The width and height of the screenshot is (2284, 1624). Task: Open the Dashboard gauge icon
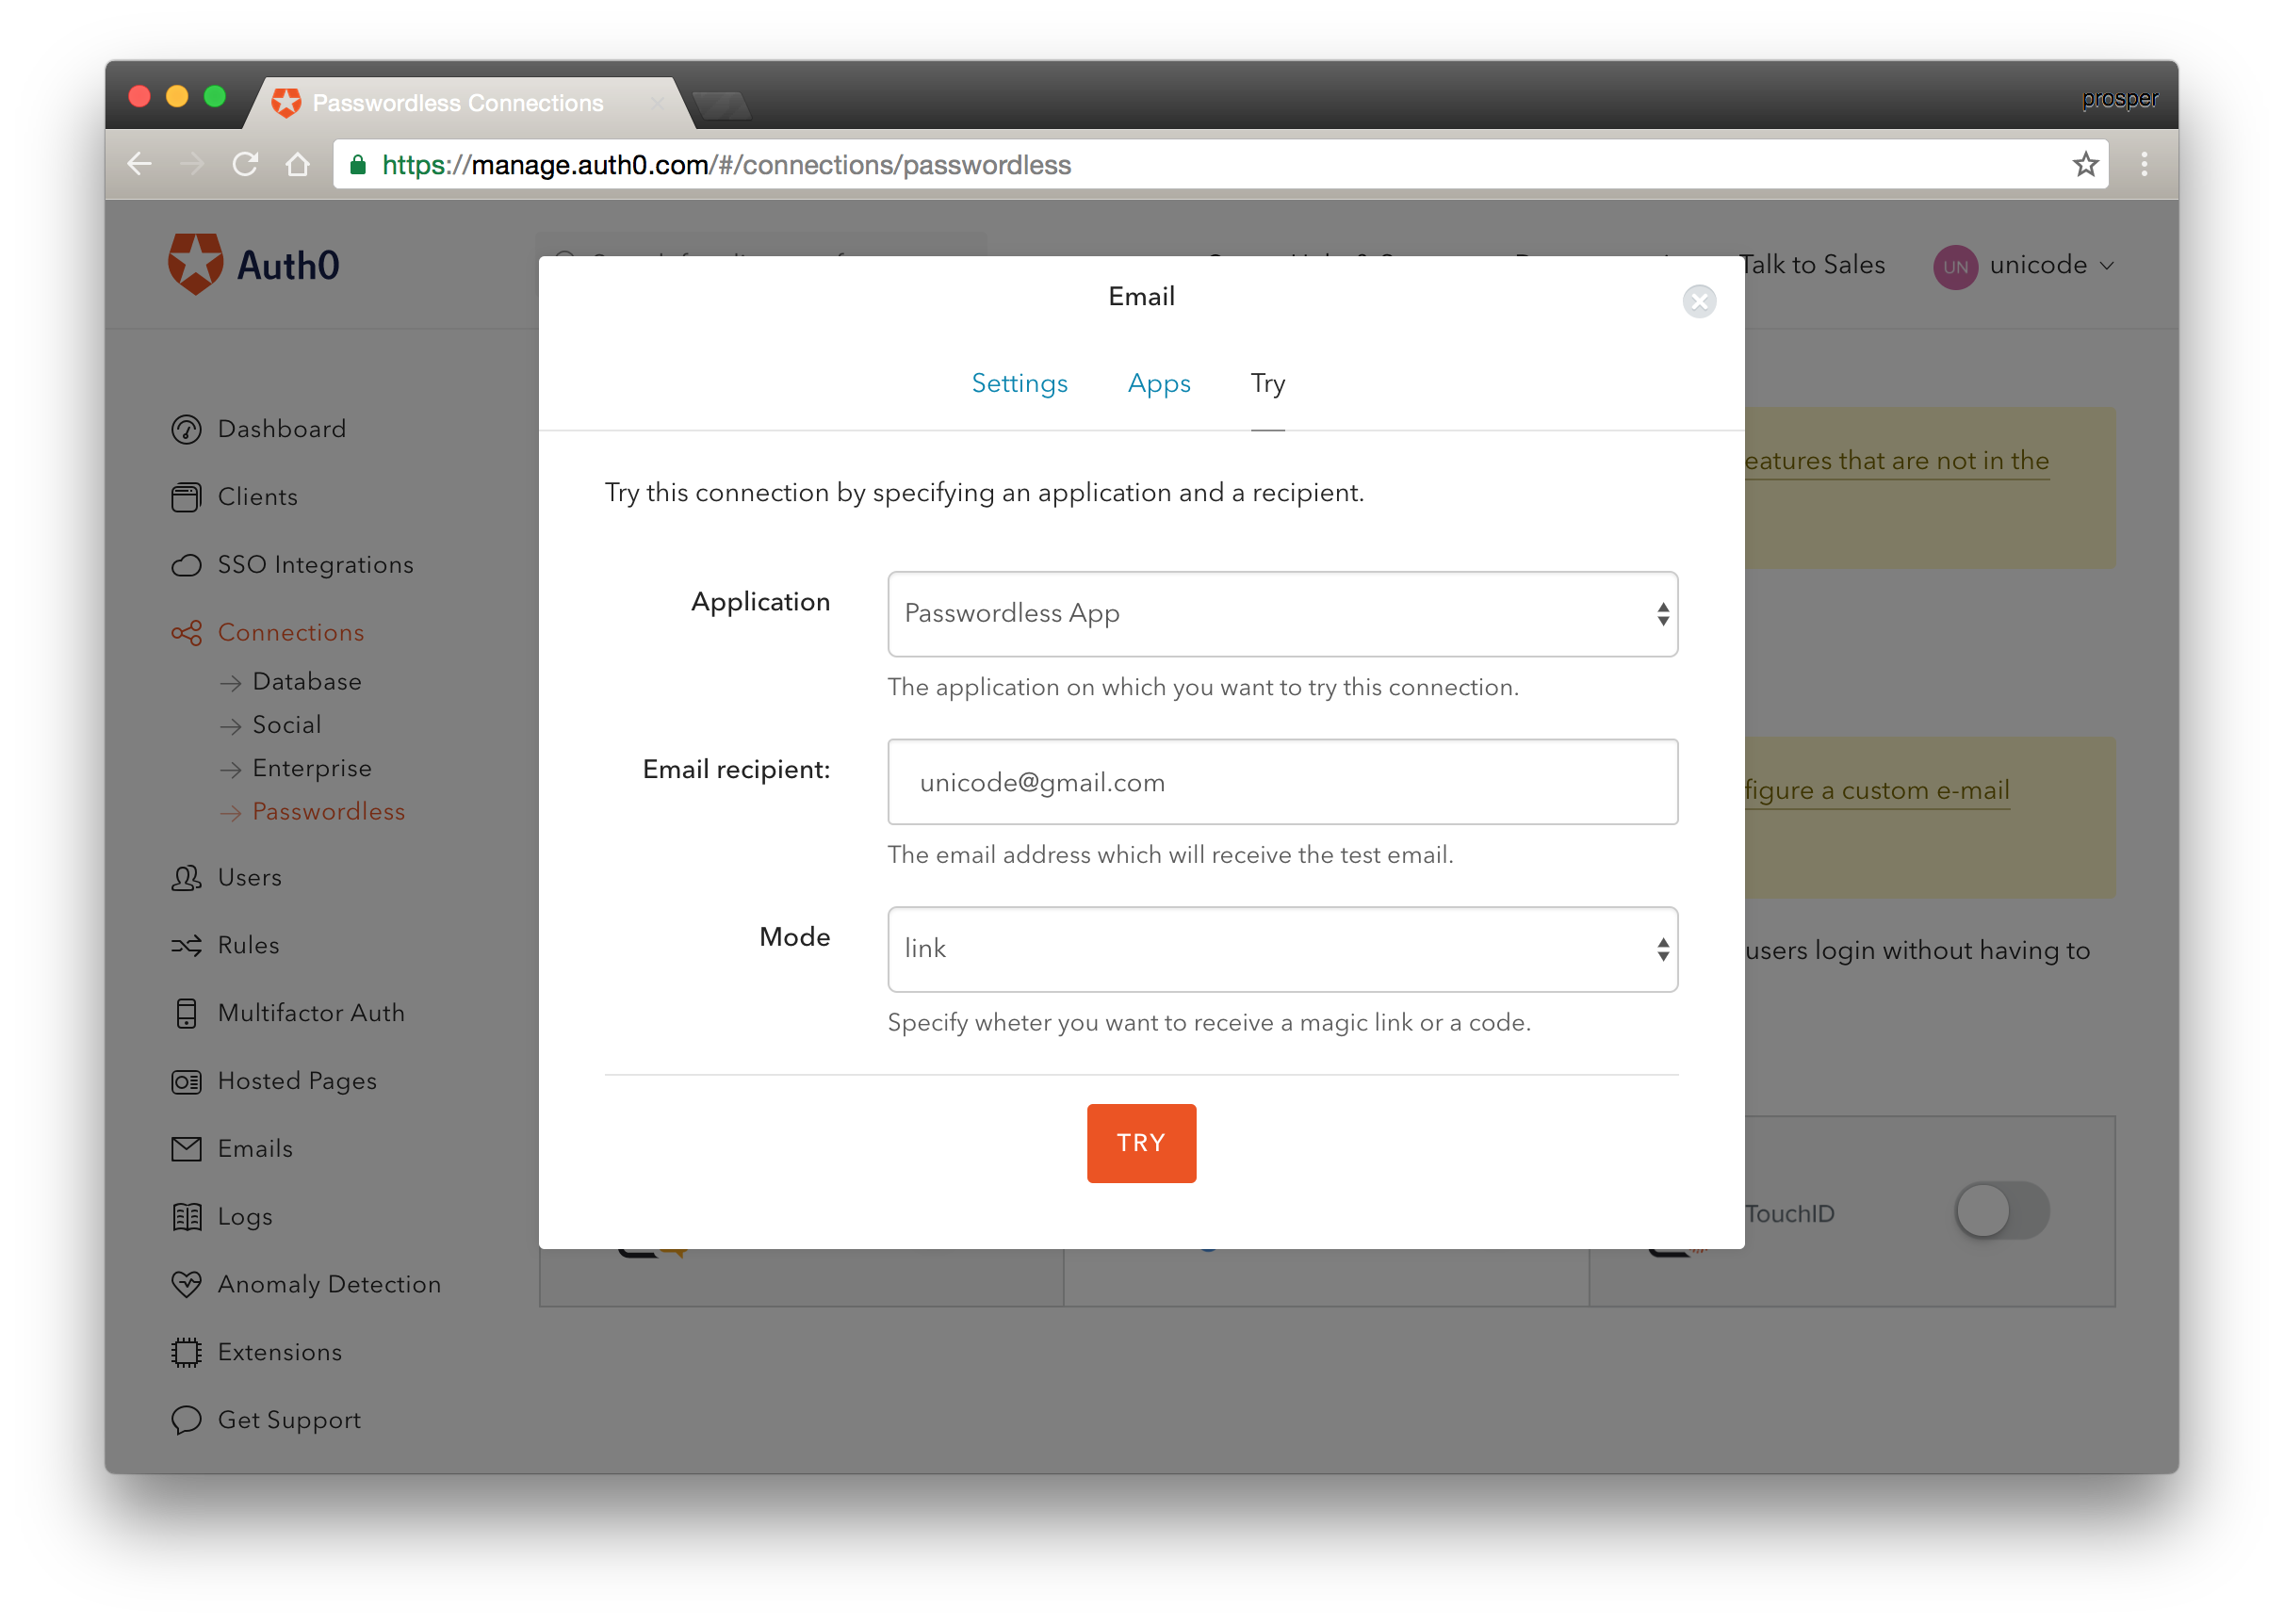click(186, 429)
